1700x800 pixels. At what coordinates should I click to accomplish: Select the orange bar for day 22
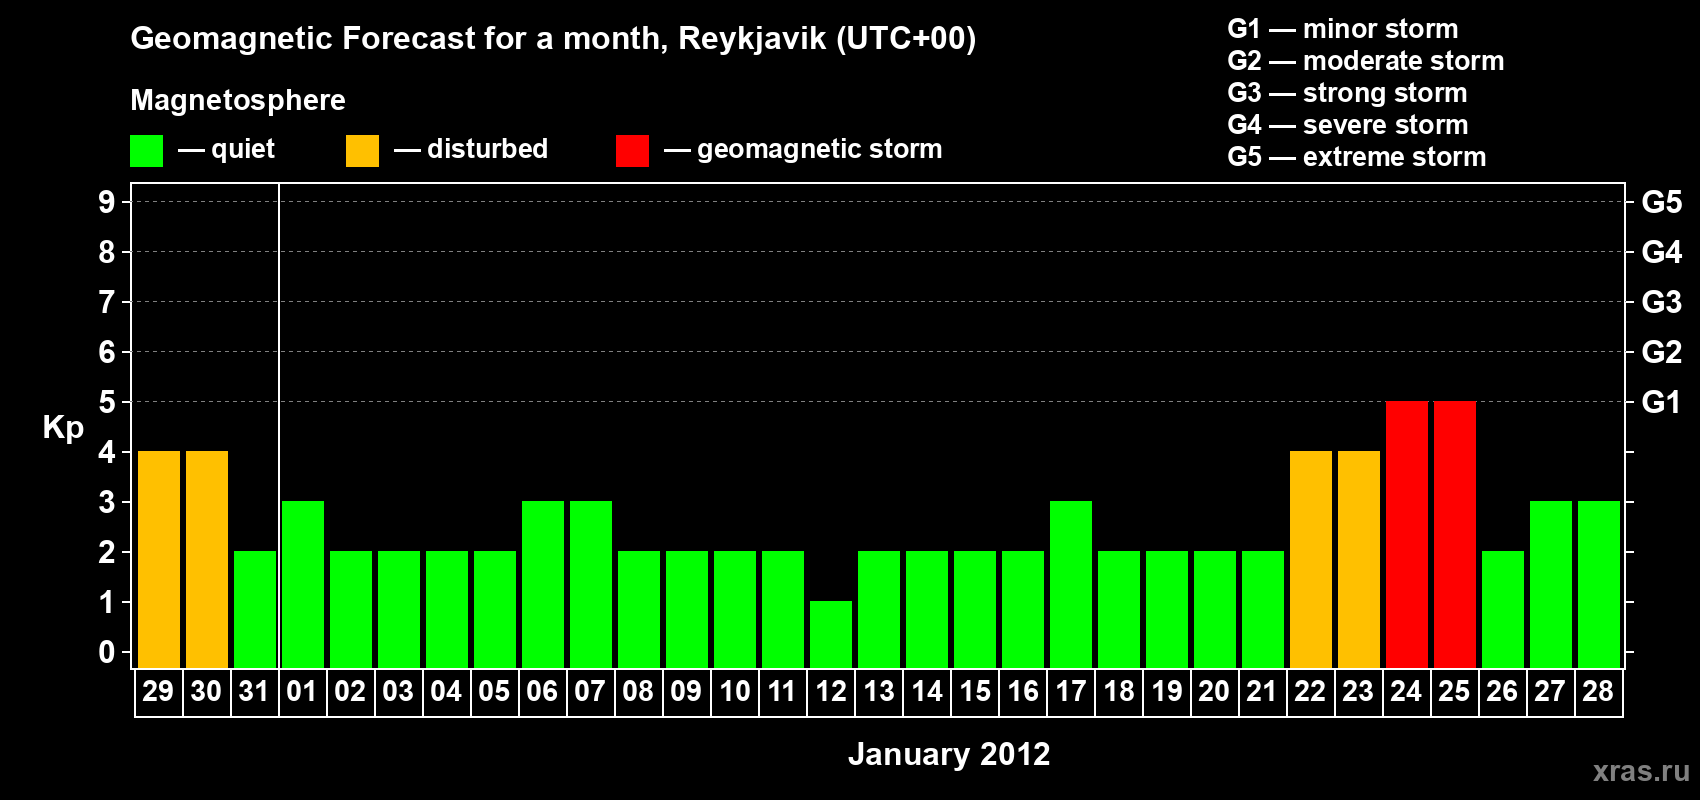pos(1311,559)
